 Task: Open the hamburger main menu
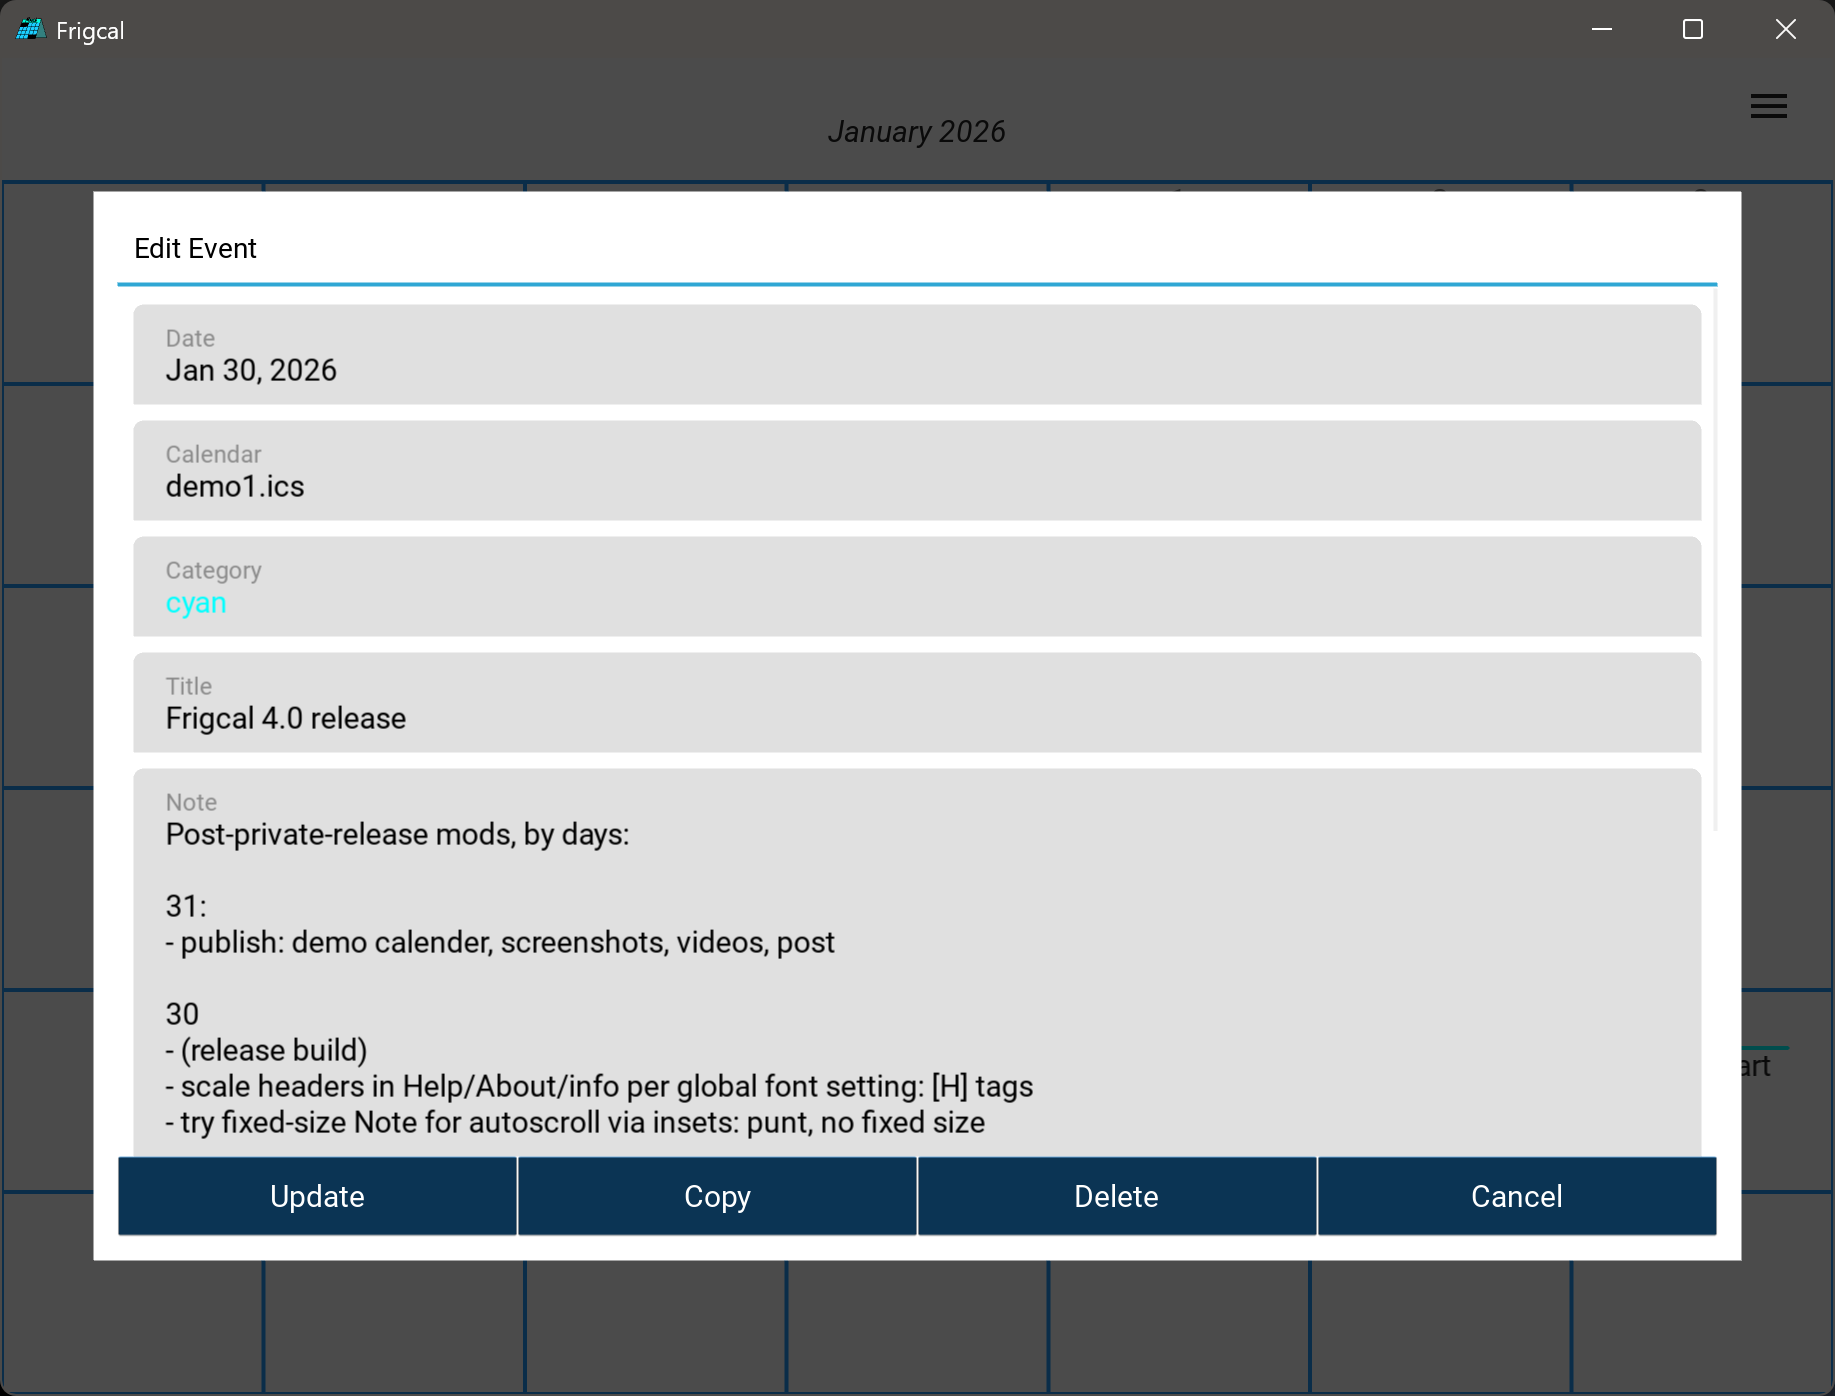tap(1768, 106)
